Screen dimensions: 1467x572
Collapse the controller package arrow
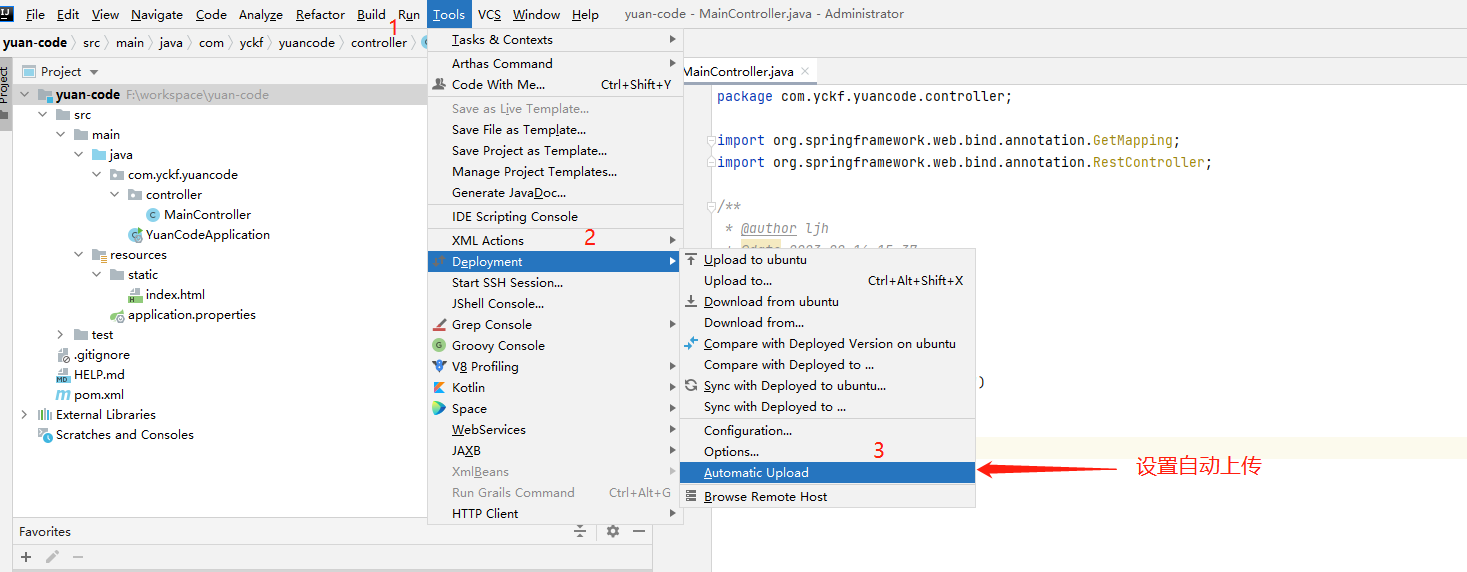(115, 195)
